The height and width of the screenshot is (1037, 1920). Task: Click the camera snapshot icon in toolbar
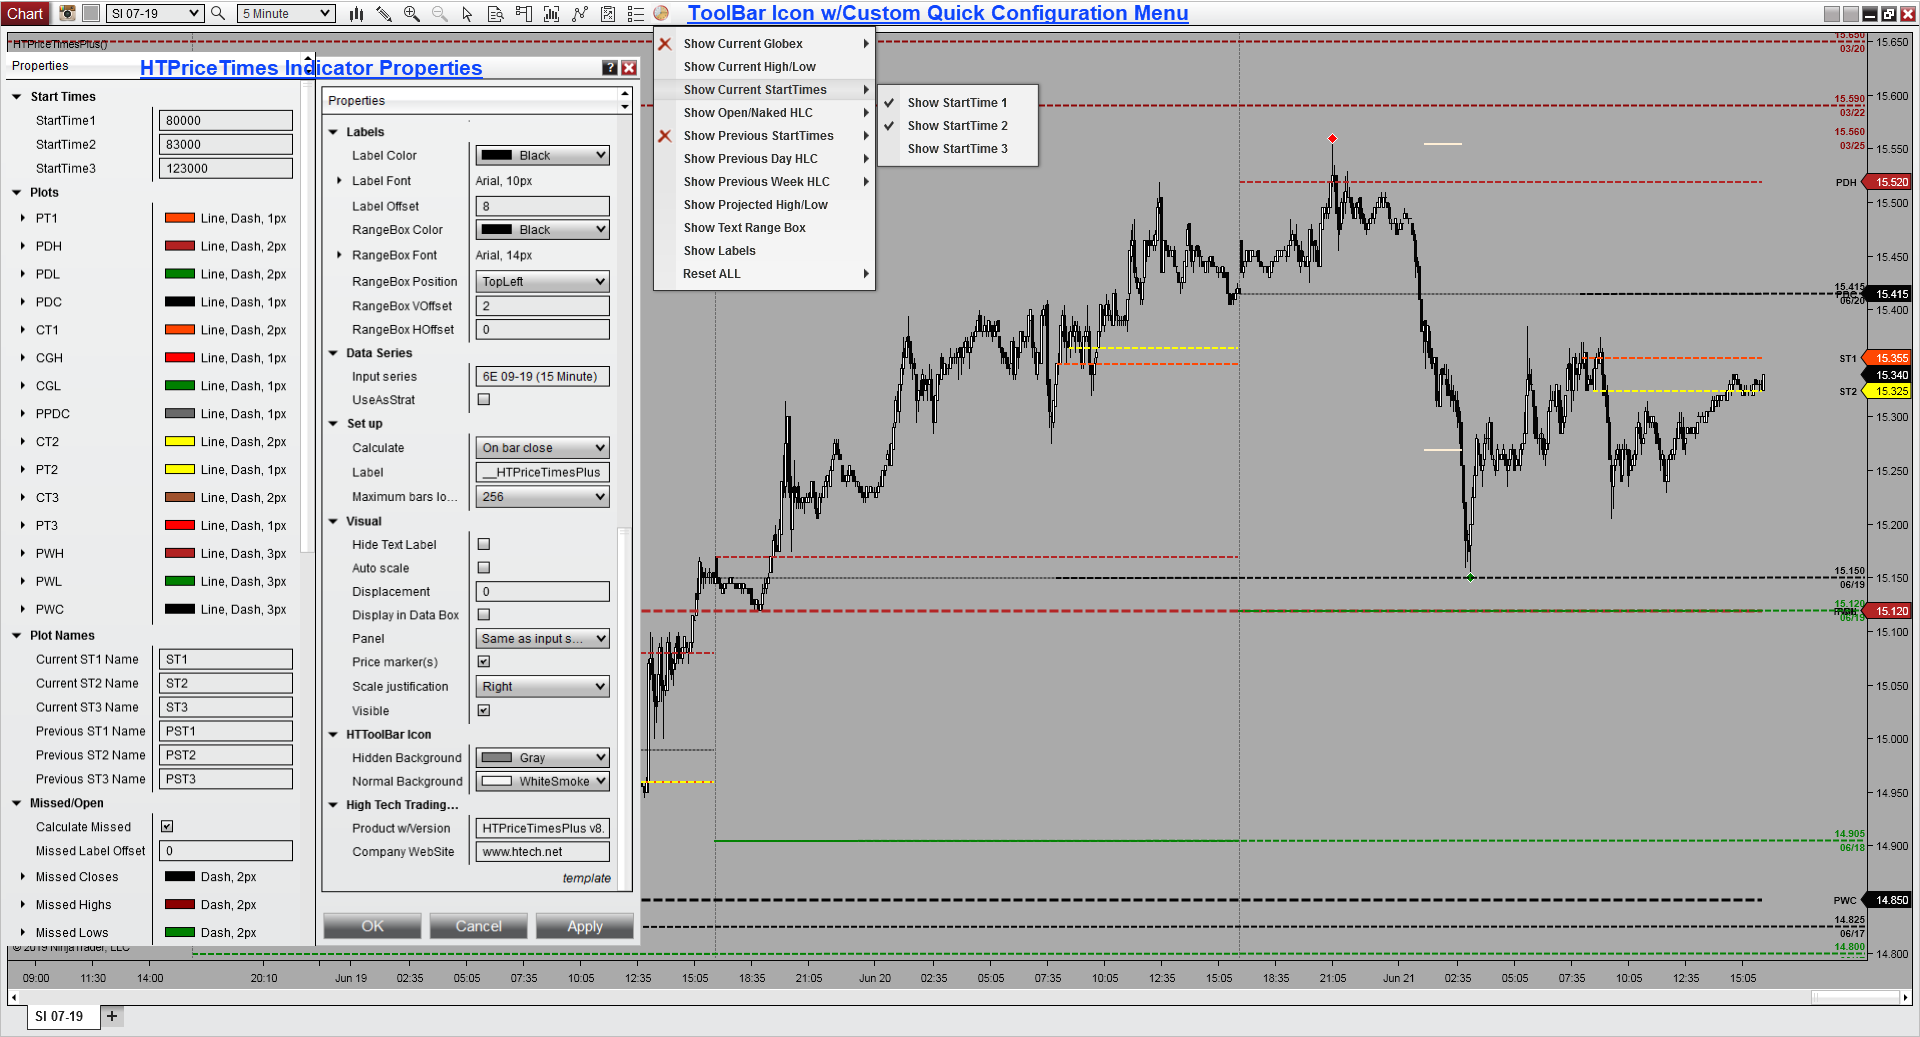67,13
